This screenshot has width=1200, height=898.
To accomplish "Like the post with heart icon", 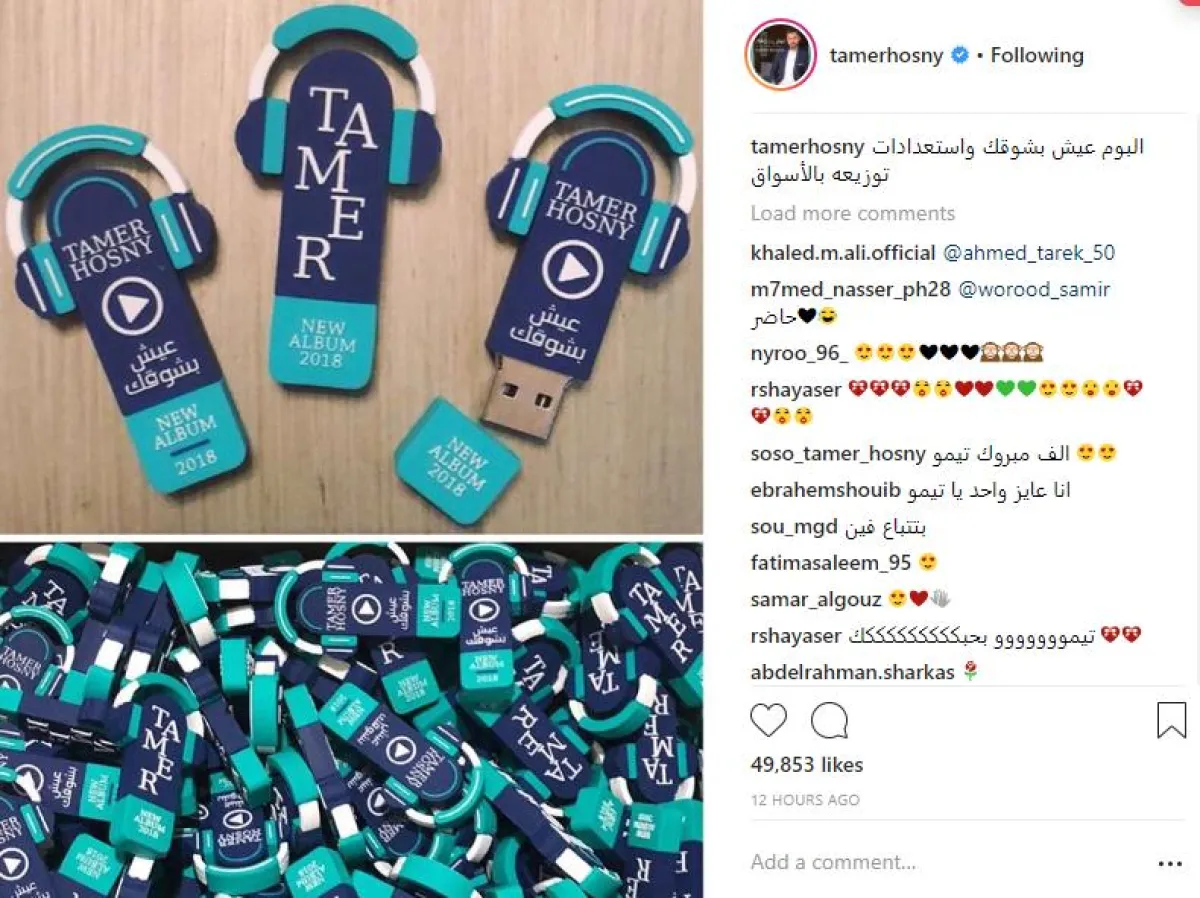I will tap(769, 720).
